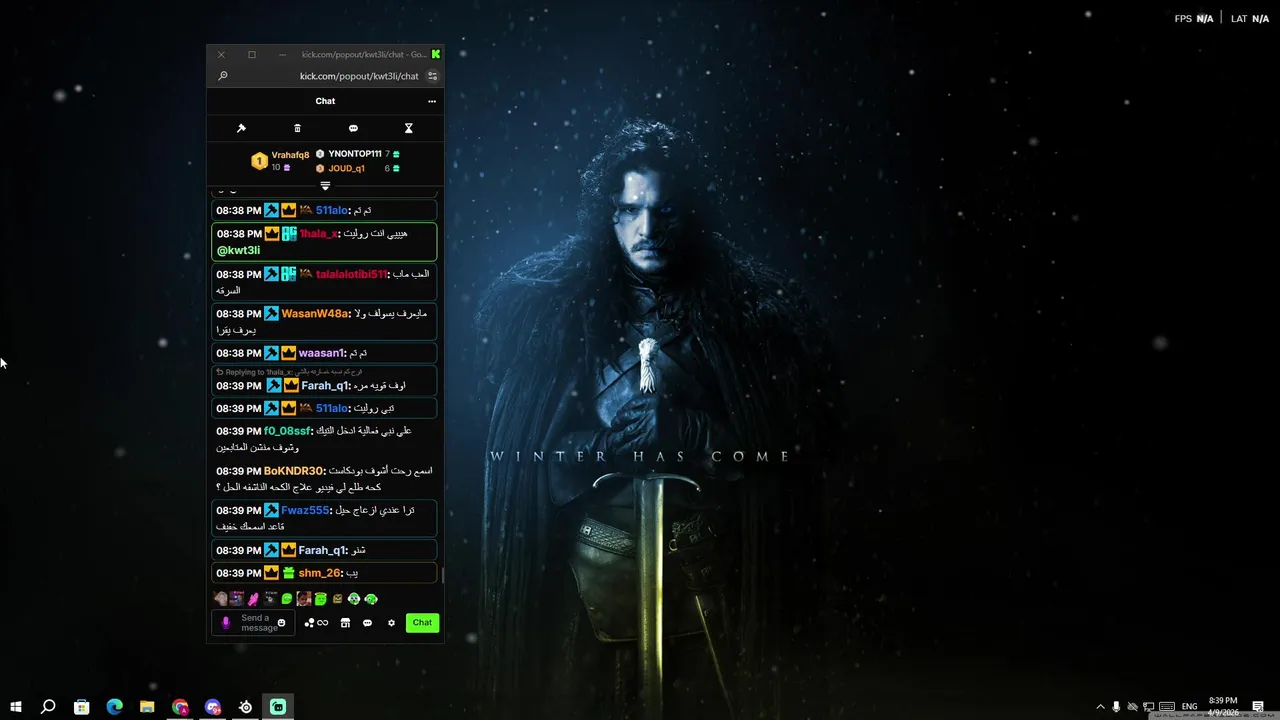This screenshot has height=720, width=1280.
Task: Open the Chat header three-dots menu
Action: point(432,101)
